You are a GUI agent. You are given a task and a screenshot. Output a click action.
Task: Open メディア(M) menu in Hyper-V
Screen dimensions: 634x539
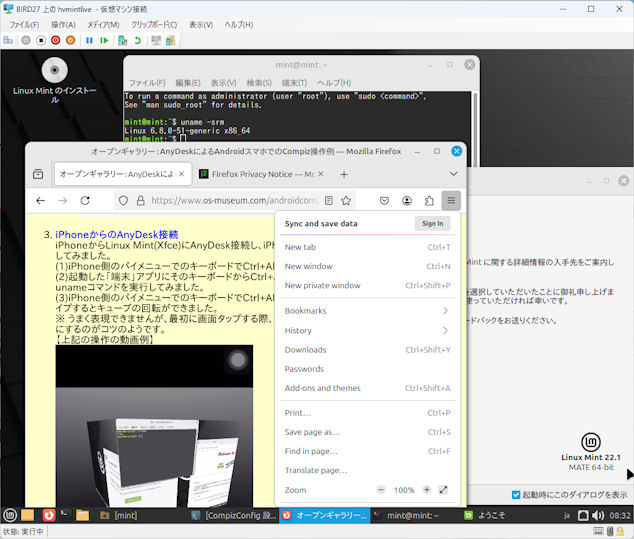coord(103,25)
